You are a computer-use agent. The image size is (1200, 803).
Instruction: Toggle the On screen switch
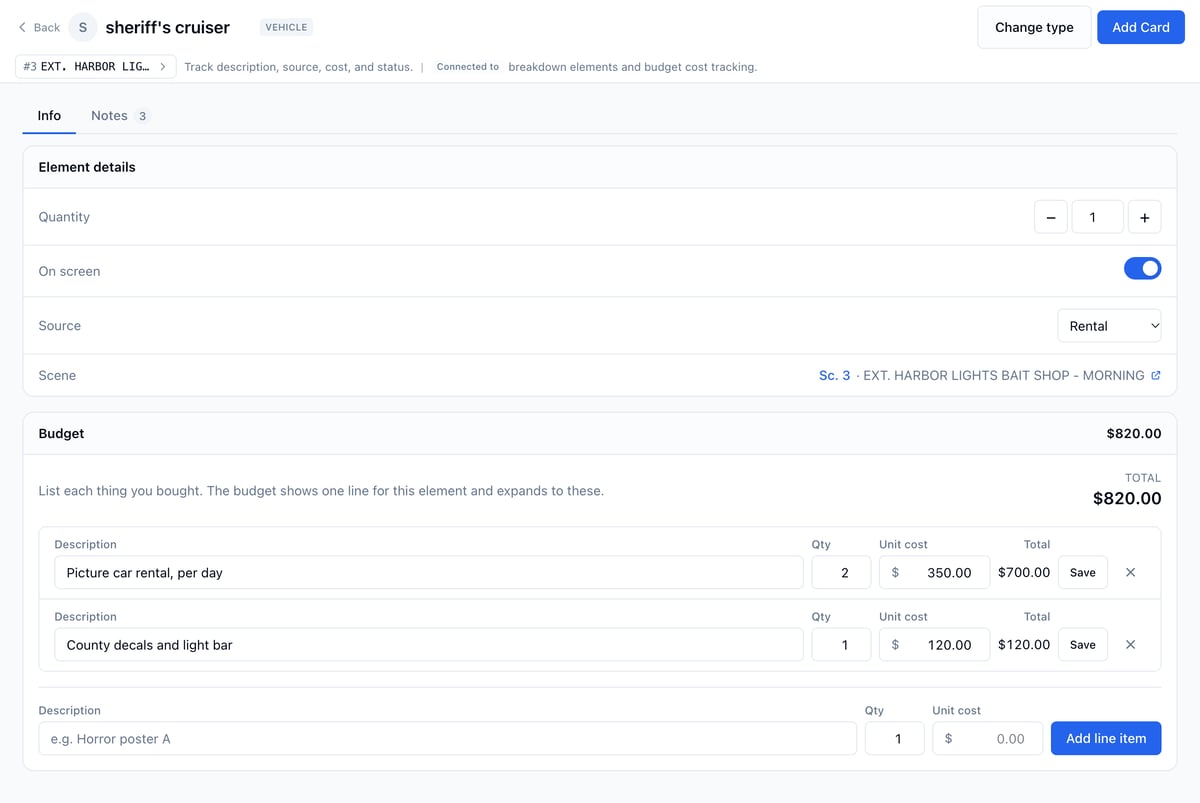point(1142,268)
